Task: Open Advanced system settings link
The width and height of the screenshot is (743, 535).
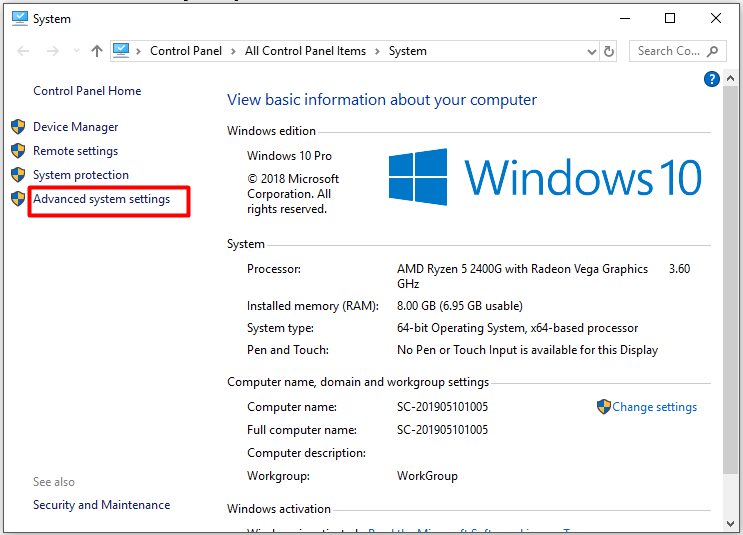Action: click(x=101, y=199)
